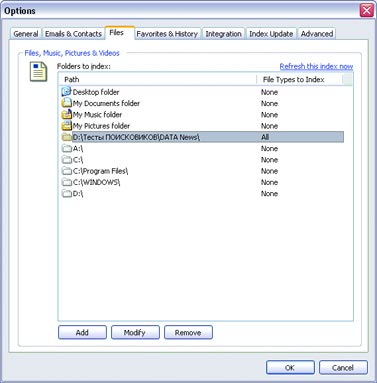This screenshot has width=377, height=383.
Task: Click the All value for DATA News
Action: tap(265, 137)
